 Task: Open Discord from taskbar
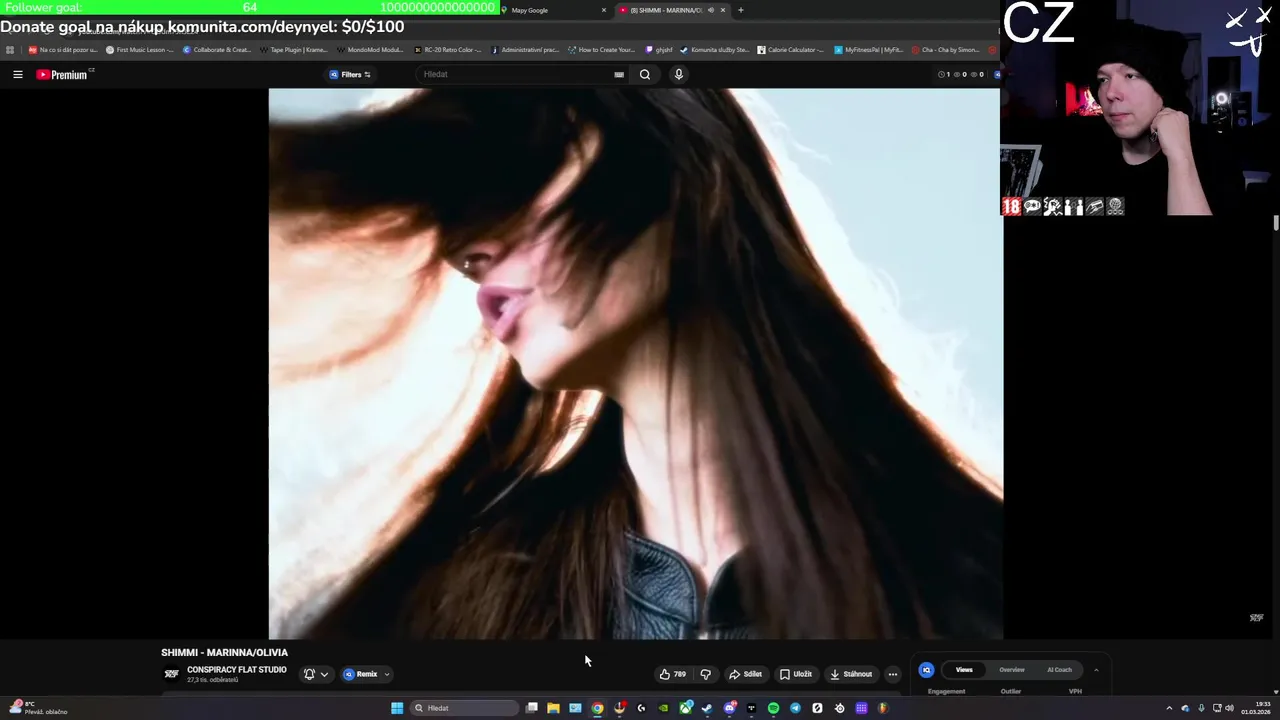coord(730,708)
